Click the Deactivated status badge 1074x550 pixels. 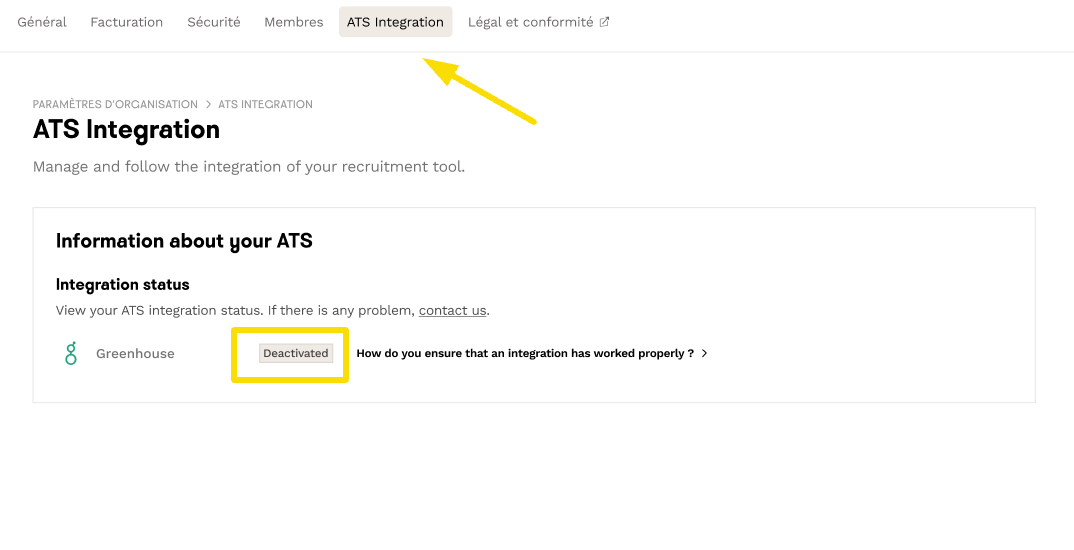[296, 353]
